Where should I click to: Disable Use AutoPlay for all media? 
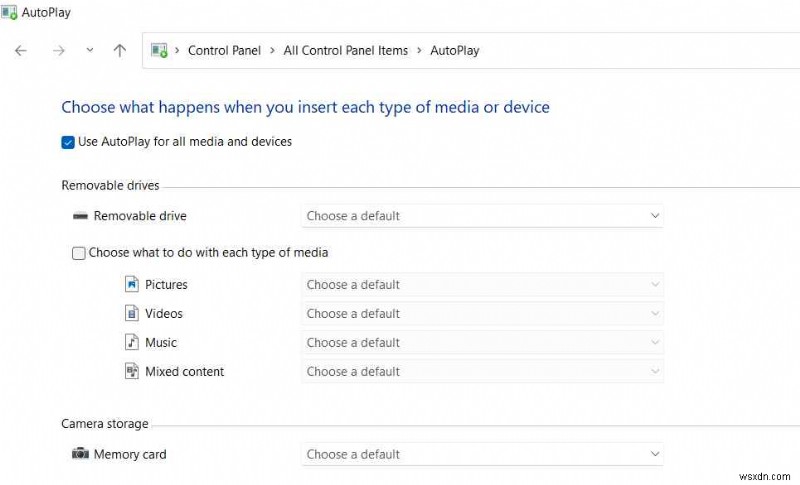(x=68, y=142)
